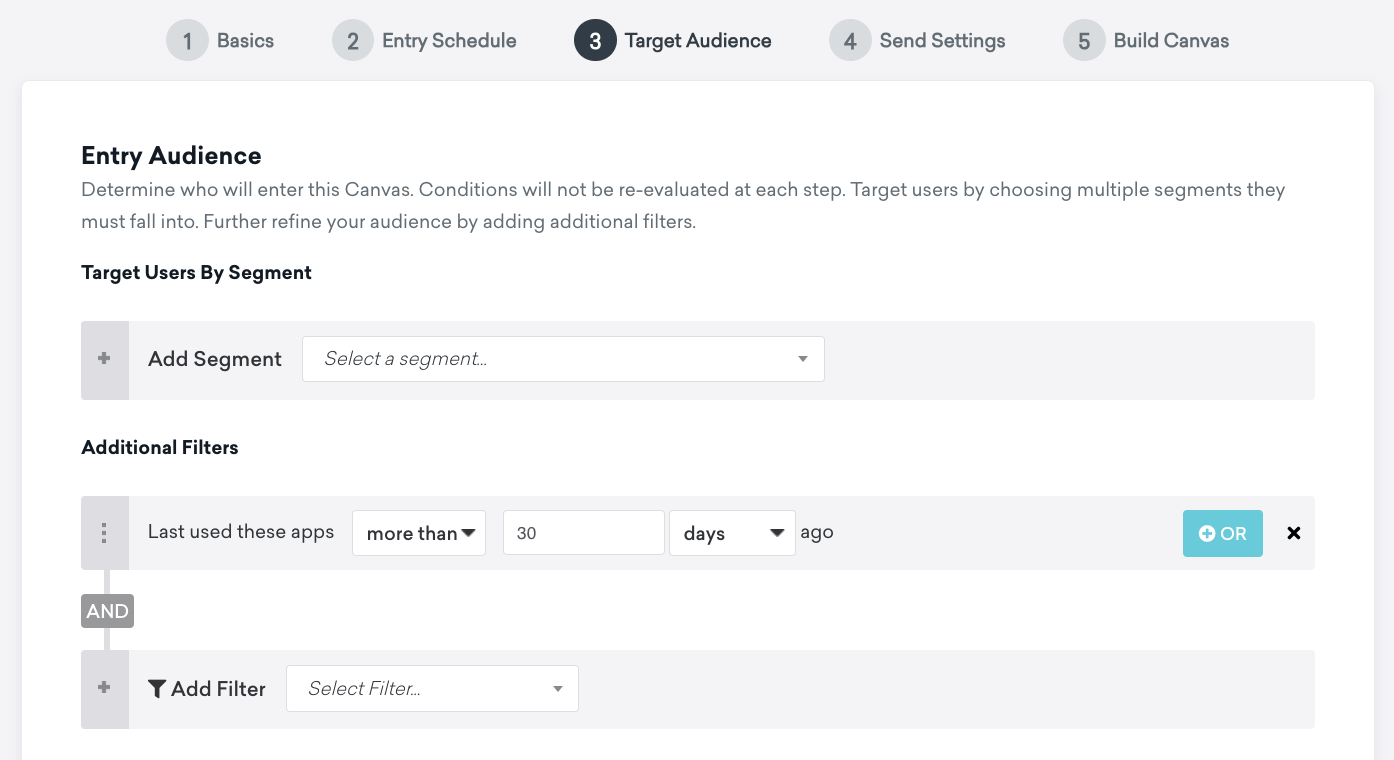
Task: Click the plus icon beside Add Segment
Action: click(x=104, y=359)
